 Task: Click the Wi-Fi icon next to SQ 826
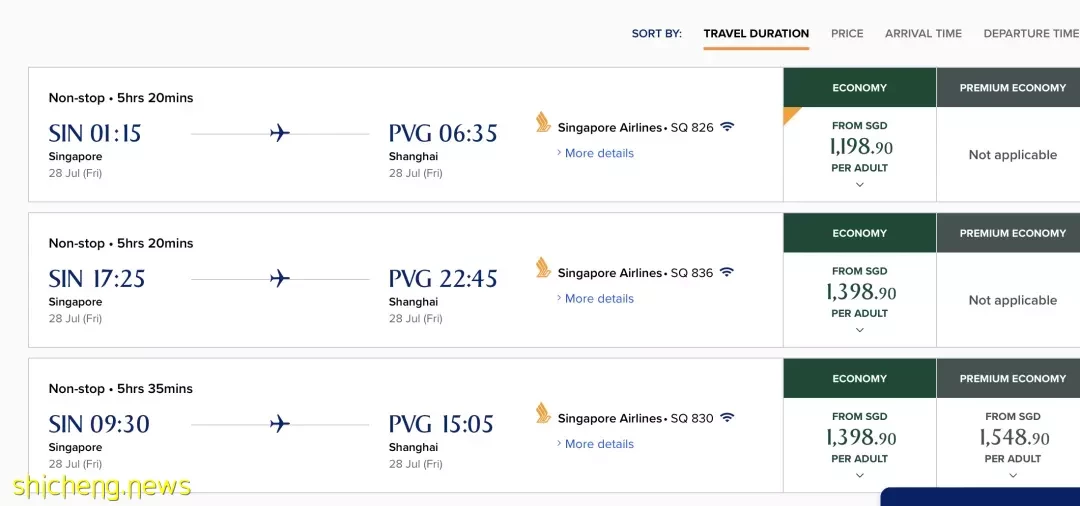(727, 127)
